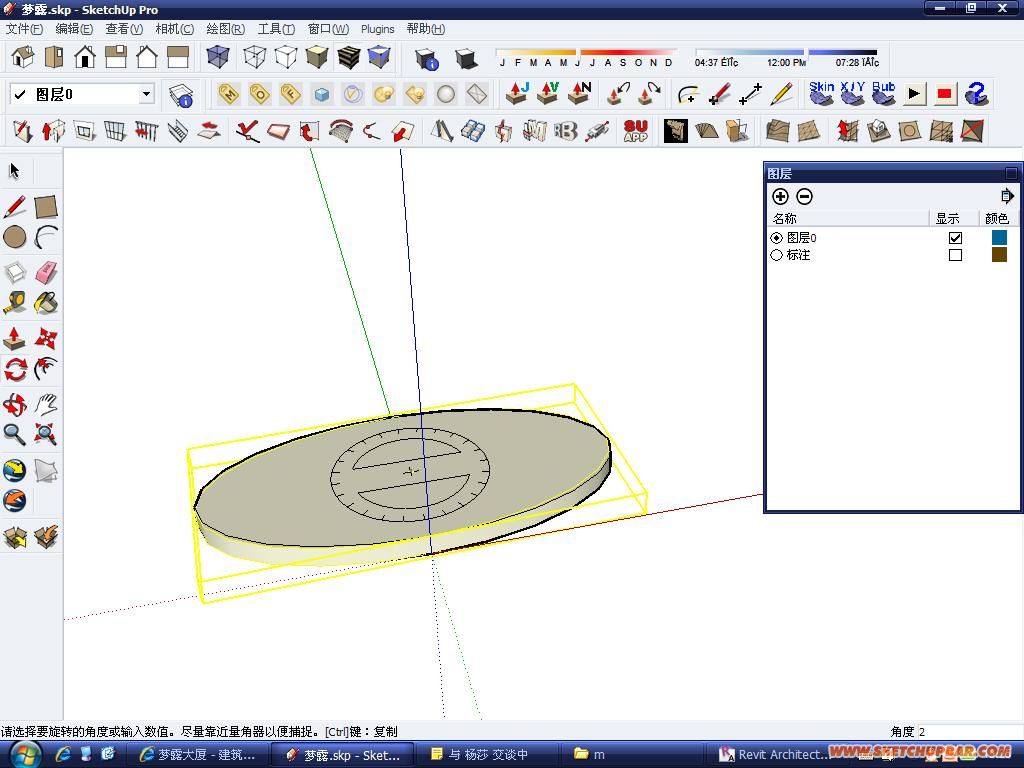
Task: Switch to Revit Architecture taskbar window
Action: click(x=774, y=755)
